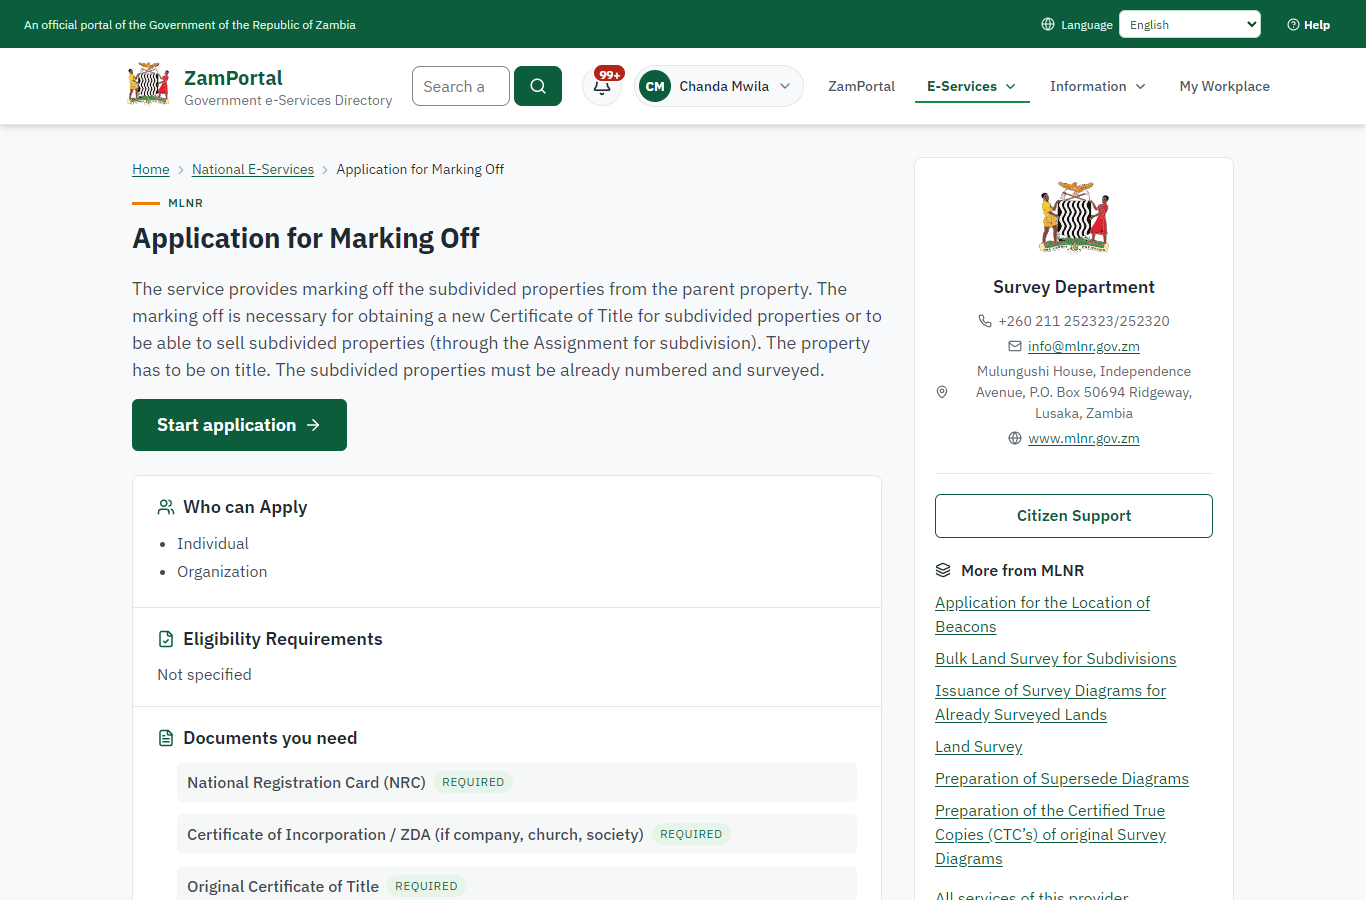The height and width of the screenshot is (900, 1366).
Task: Open the Land Survey link
Action: pyautogui.click(x=979, y=747)
